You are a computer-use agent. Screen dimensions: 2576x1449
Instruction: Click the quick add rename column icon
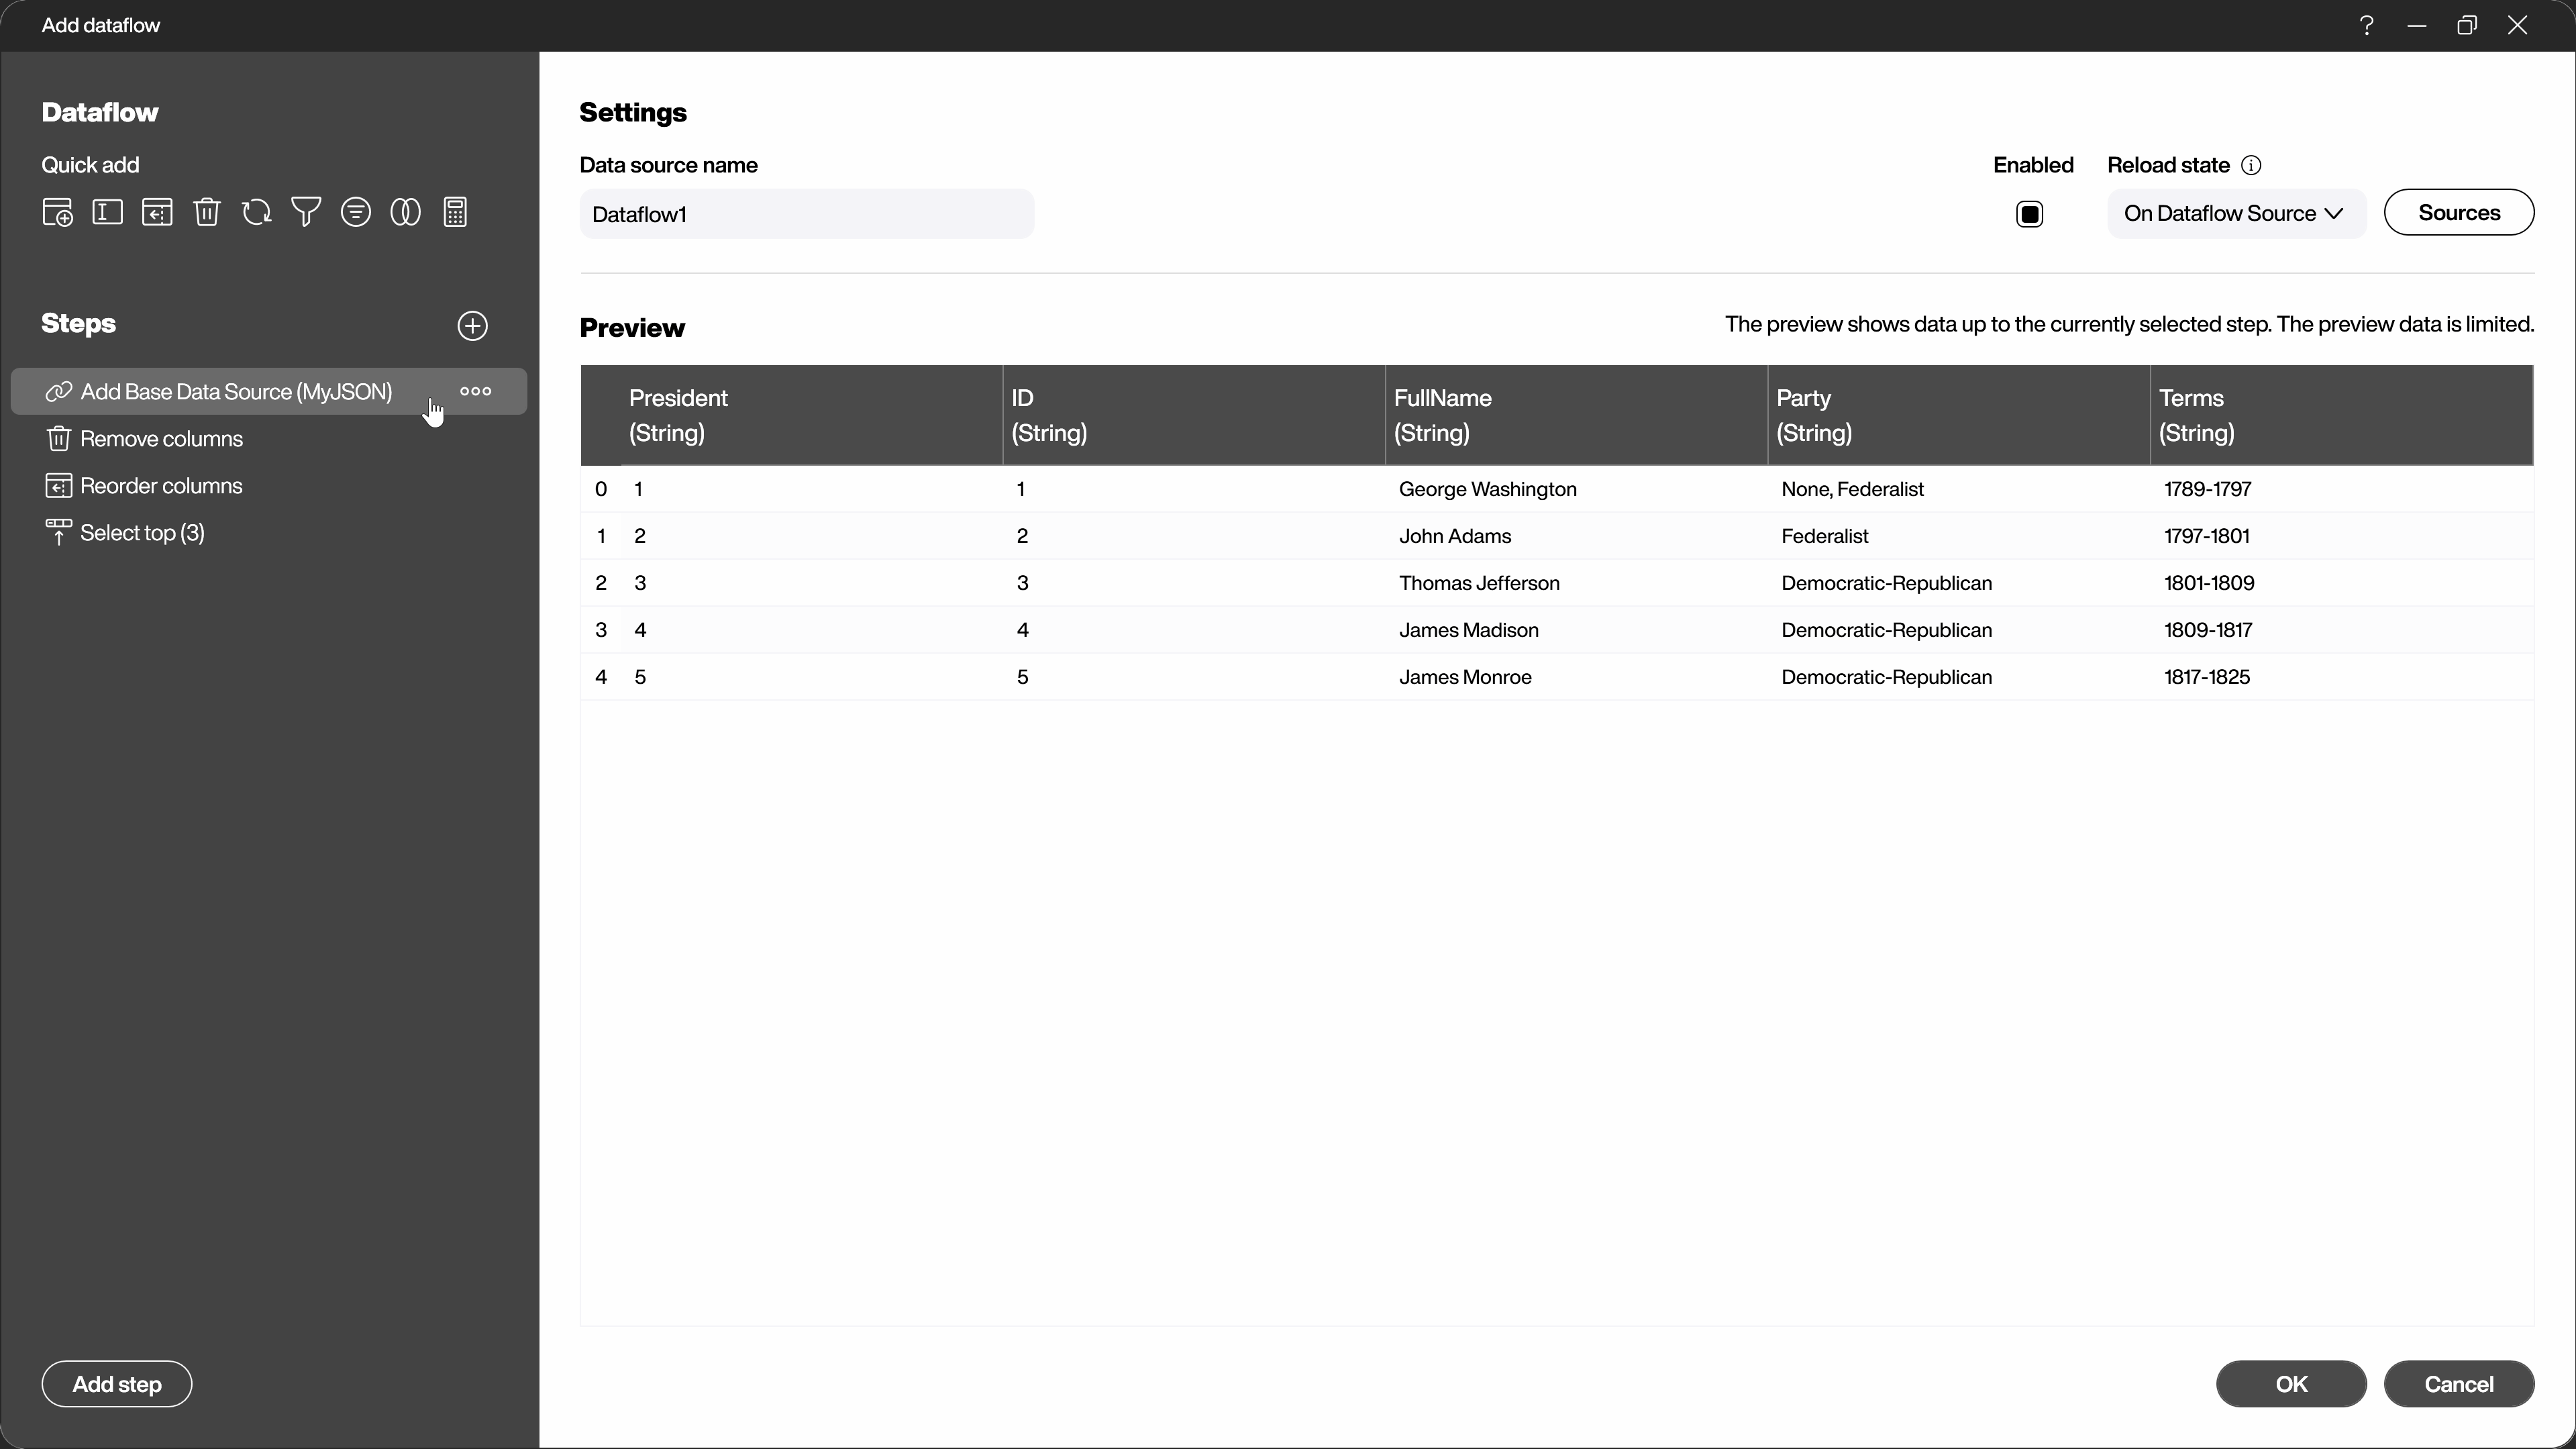107,212
